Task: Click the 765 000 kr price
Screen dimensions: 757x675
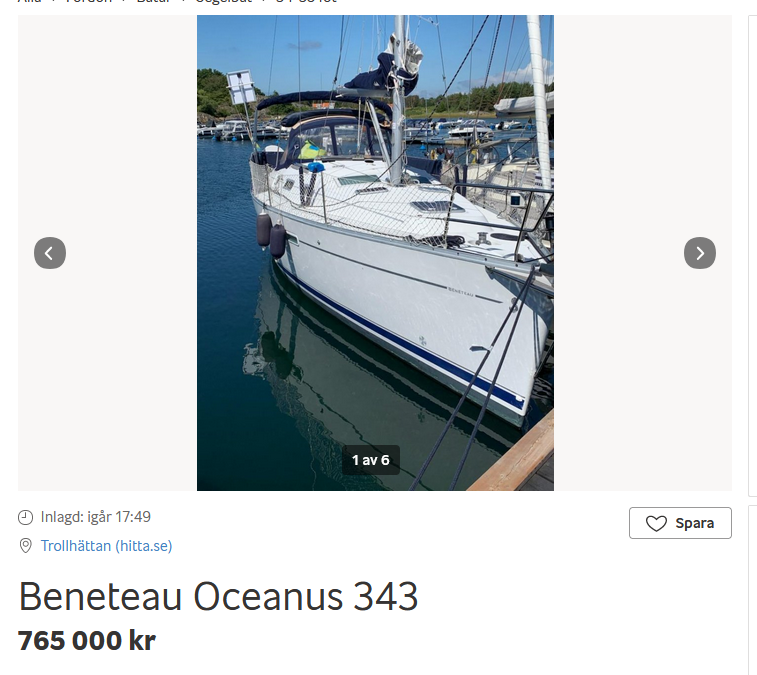Action: [87, 641]
